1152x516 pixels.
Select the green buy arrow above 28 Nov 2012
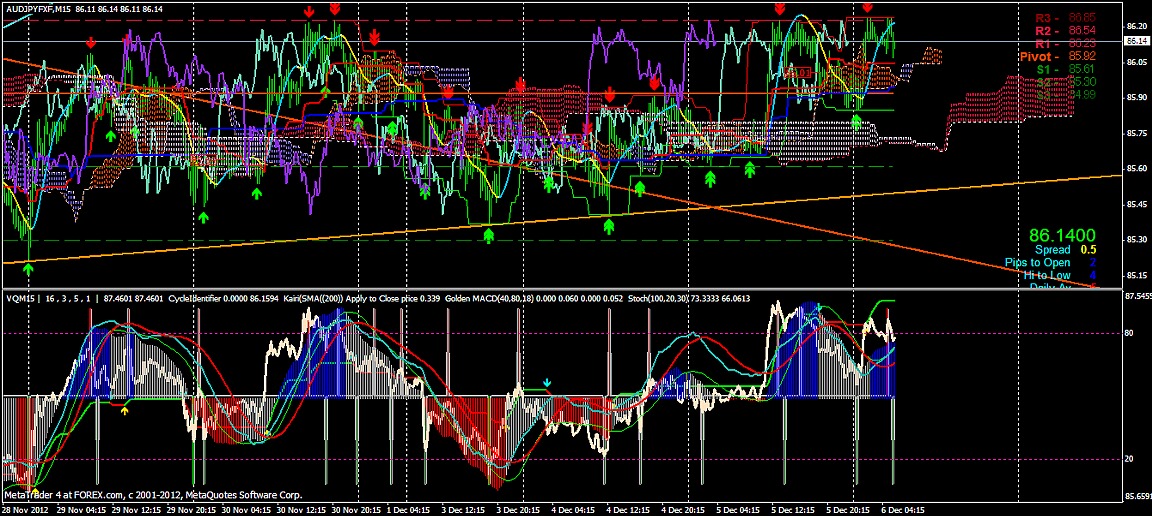pyautogui.click(x=29, y=267)
